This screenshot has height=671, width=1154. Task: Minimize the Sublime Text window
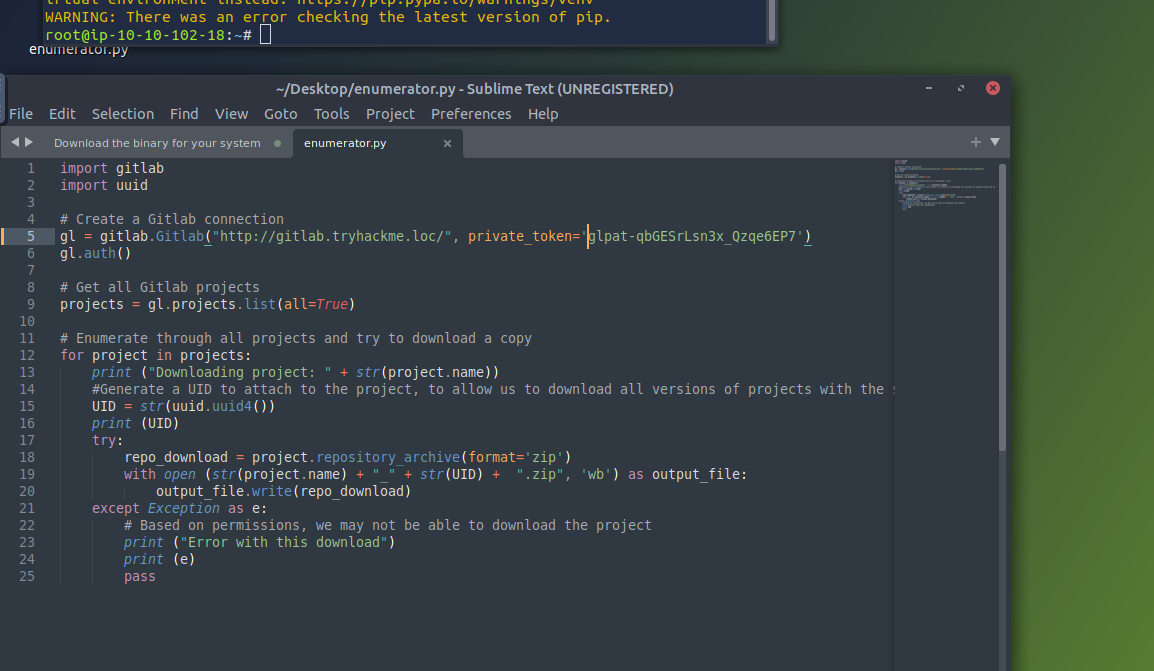click(929, 88)
